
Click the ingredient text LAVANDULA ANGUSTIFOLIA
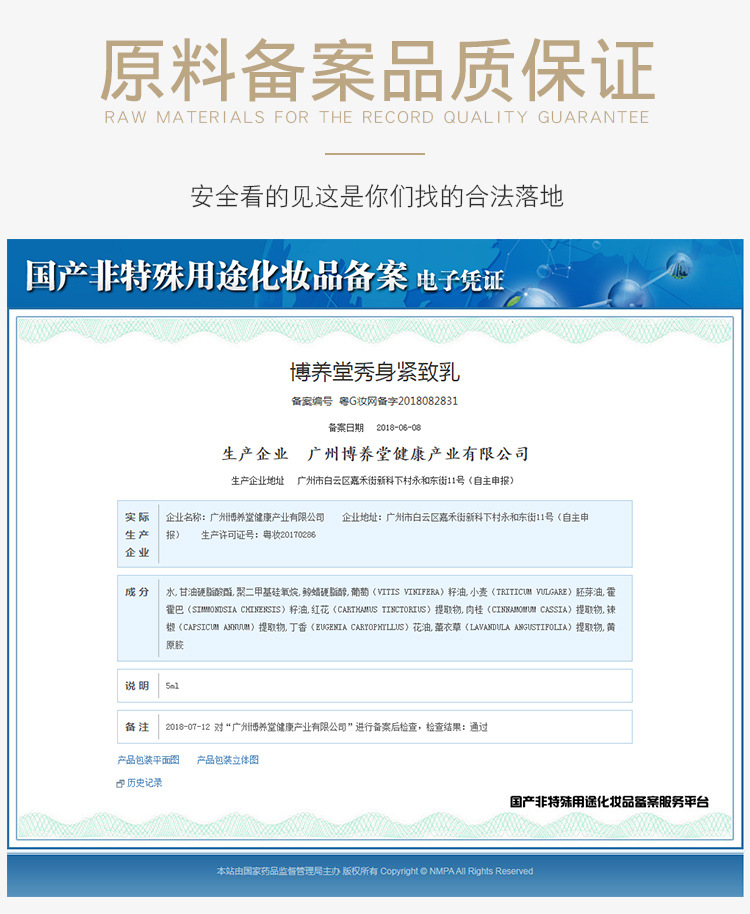520,627
